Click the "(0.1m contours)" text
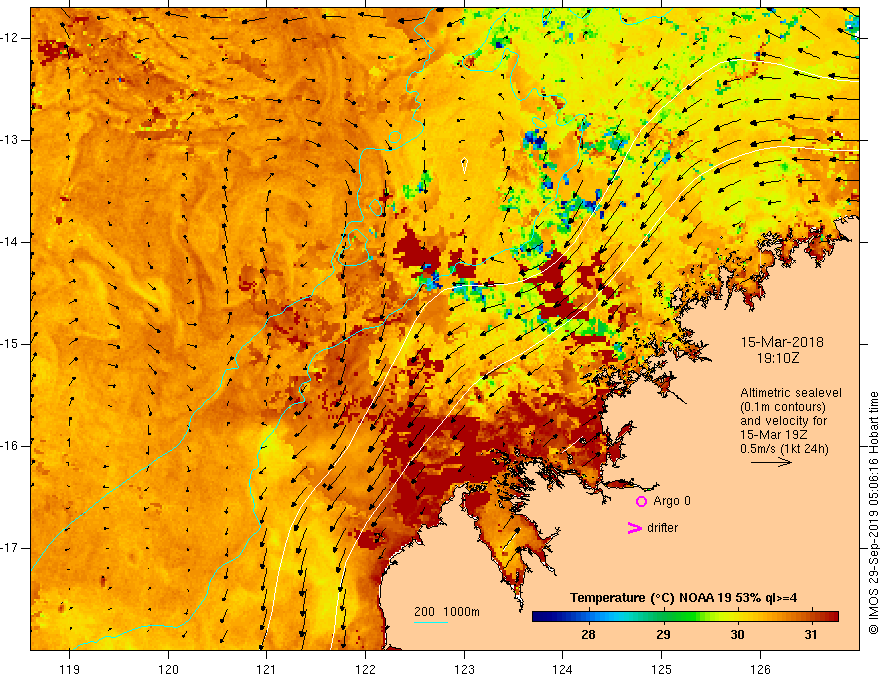This screenshot has height=680, width=880. [x=783, y=407]
